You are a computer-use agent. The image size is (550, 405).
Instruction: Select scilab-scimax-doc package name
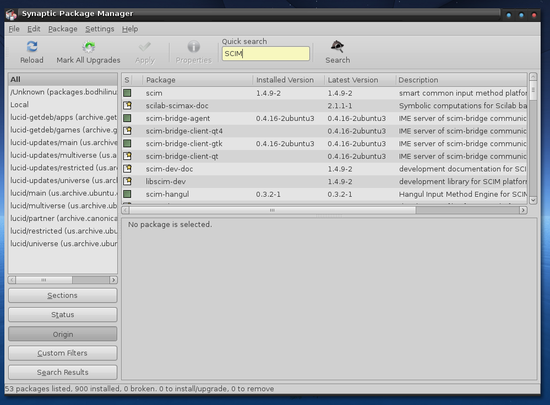pyautogui.click(x=177, y=106)
